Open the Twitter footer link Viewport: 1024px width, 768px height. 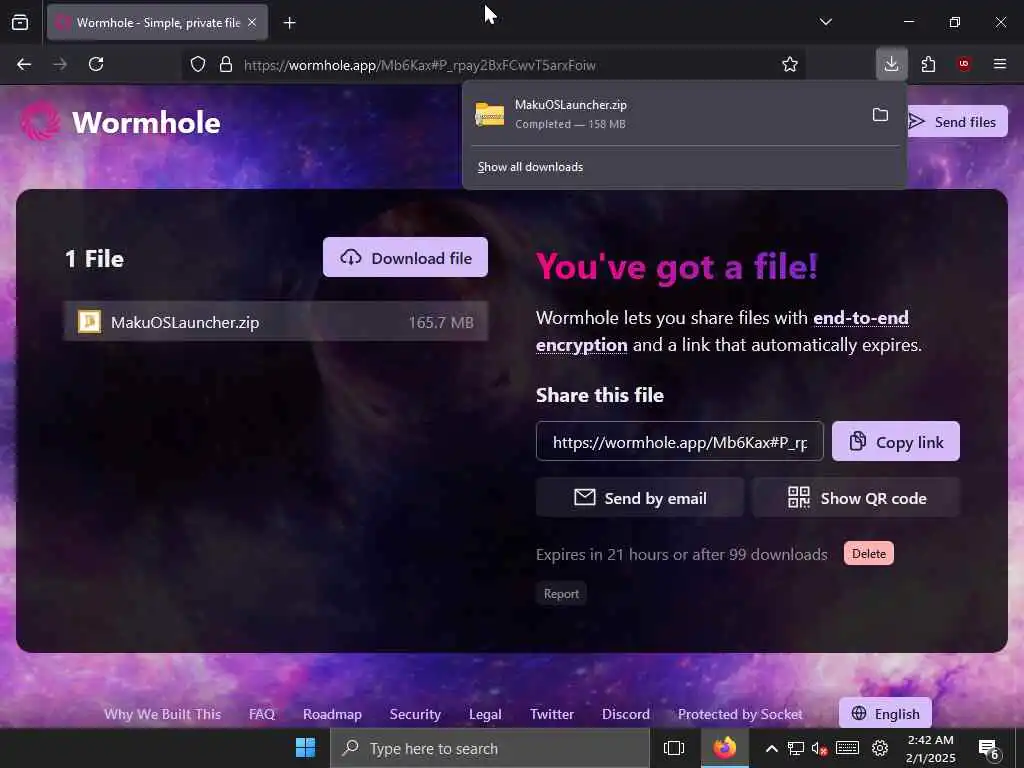click(x=552, y=714)
